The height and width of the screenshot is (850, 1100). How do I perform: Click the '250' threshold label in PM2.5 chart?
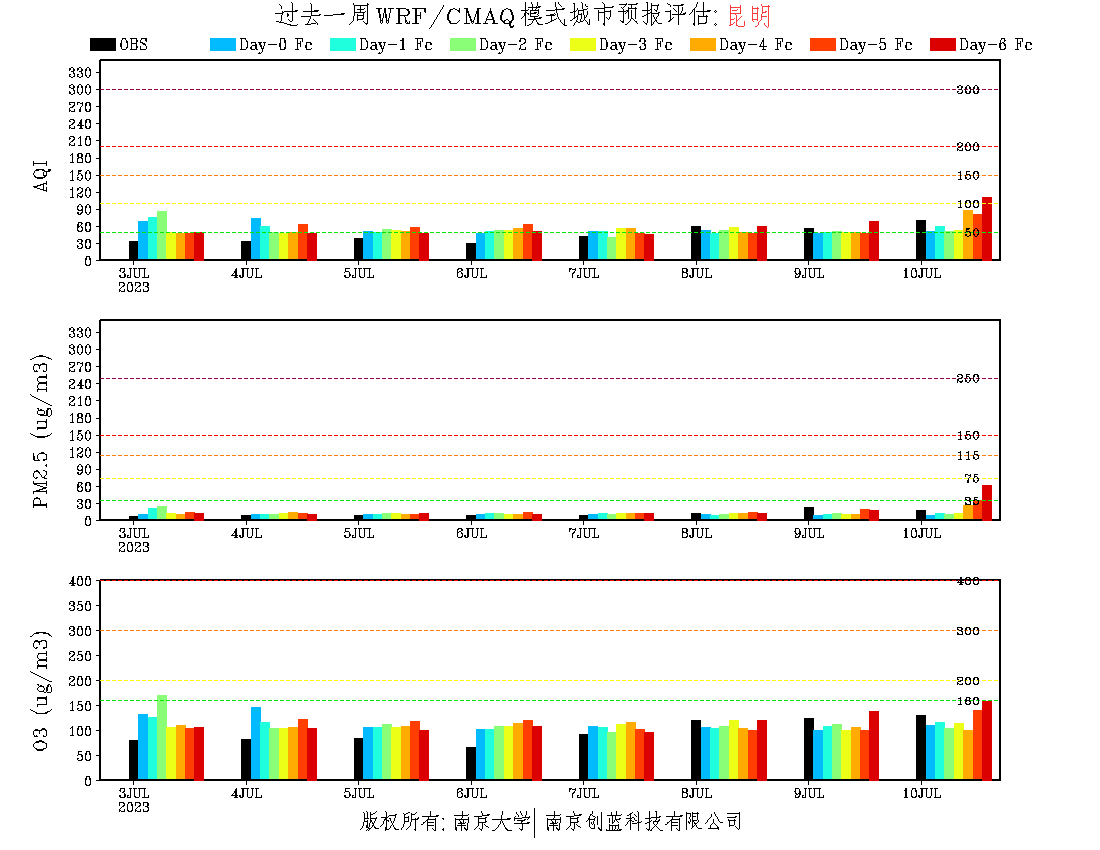pos(968,378)
